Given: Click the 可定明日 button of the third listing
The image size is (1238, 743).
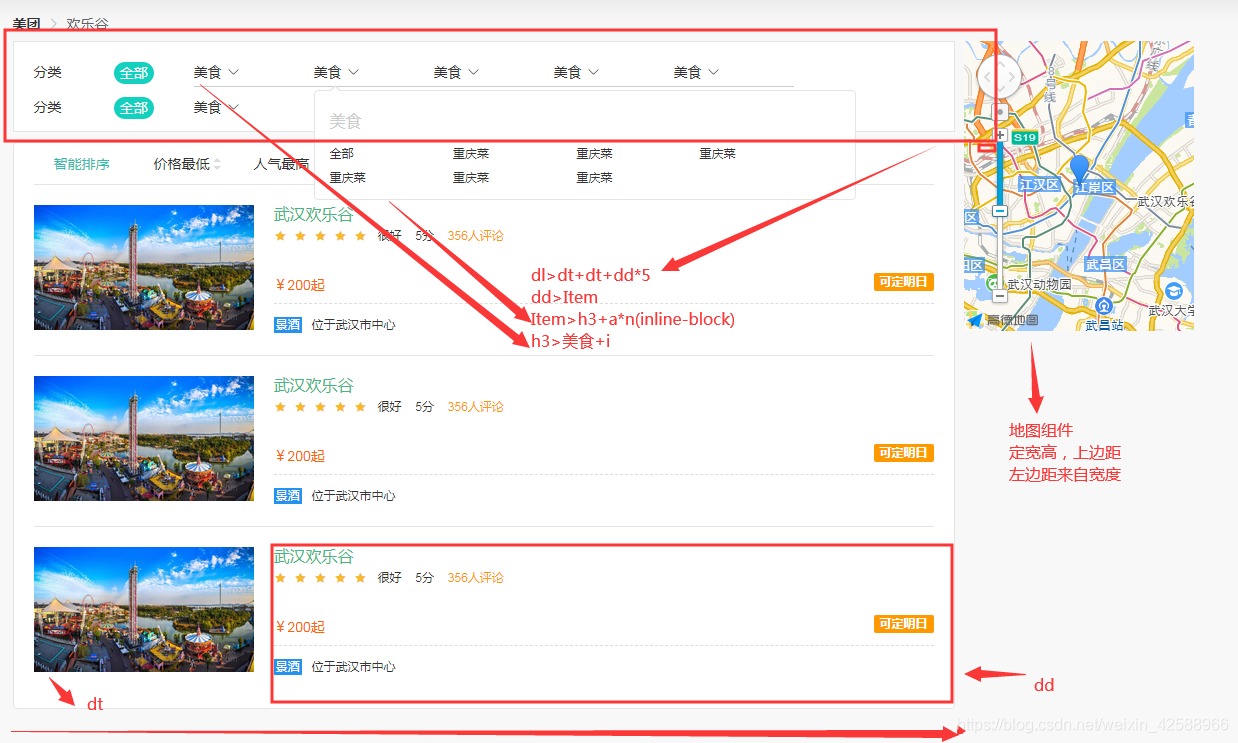Looking at the screenshot, I should pos(904,624).
